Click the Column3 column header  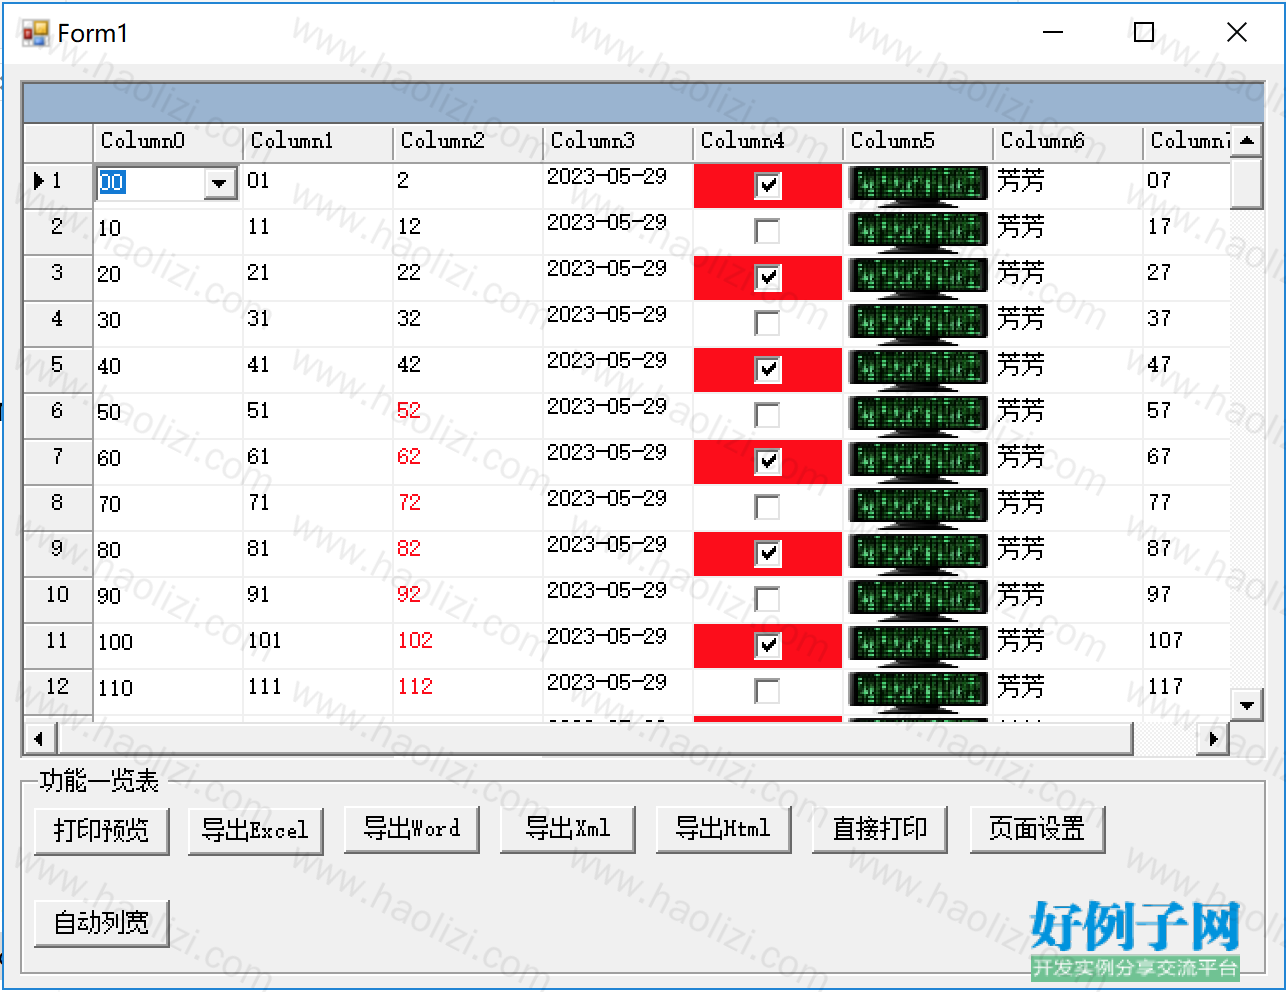[x=618, y=141]
